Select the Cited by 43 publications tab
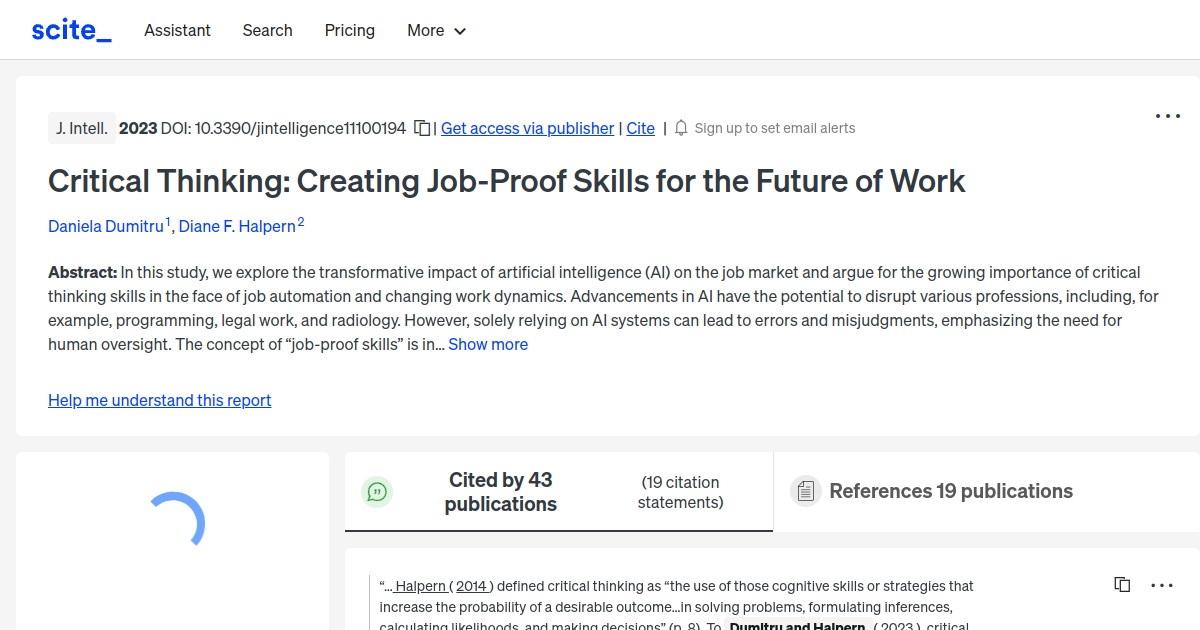This screenshot has height=630, width=1200. [500, 491]
